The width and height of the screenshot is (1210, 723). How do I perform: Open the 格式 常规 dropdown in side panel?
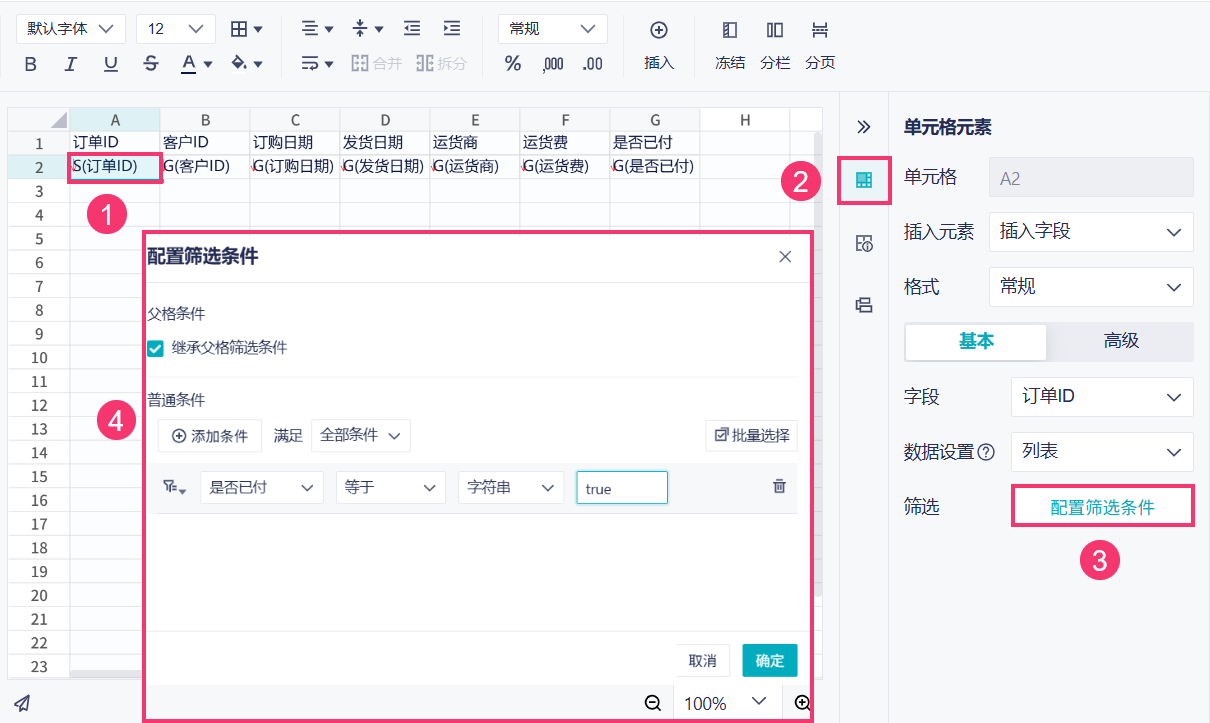tap(1091, 287)
